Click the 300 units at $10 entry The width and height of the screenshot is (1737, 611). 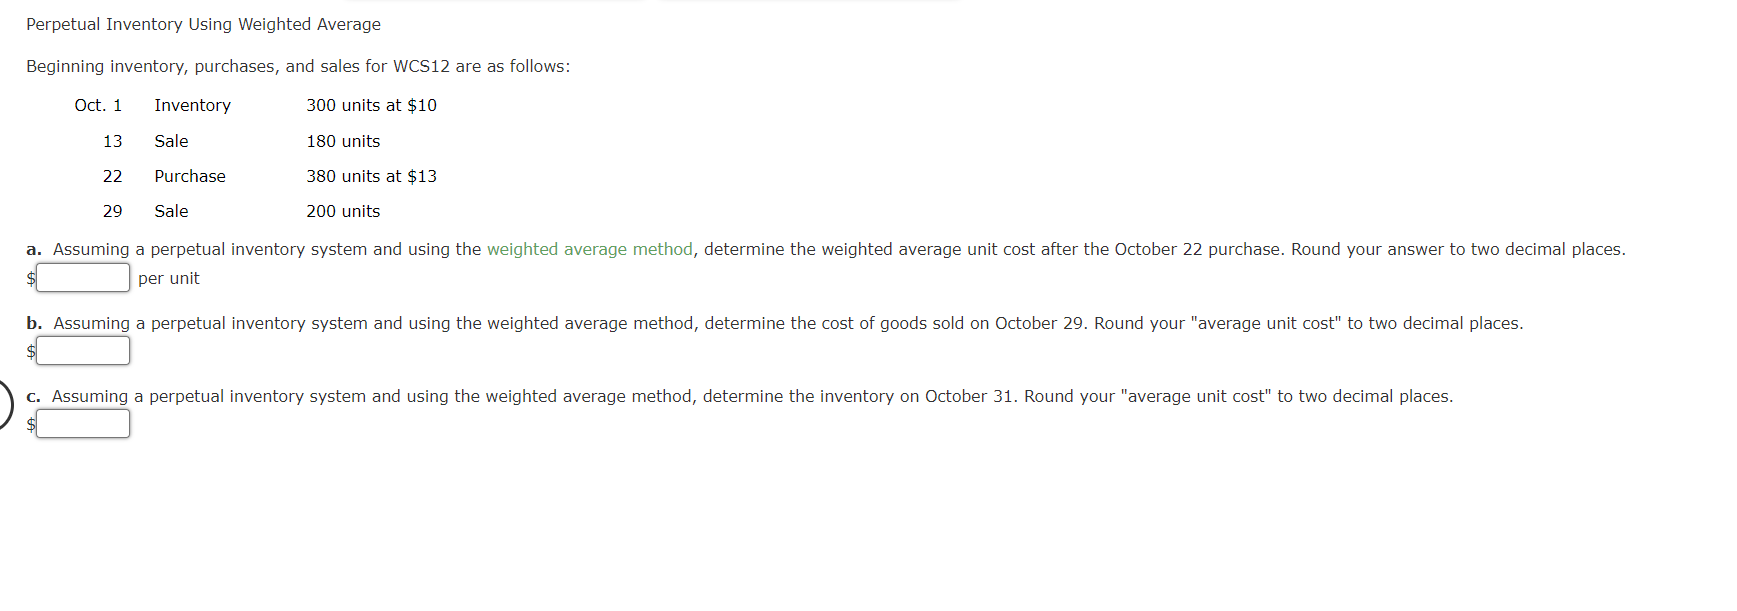[371, 105]
